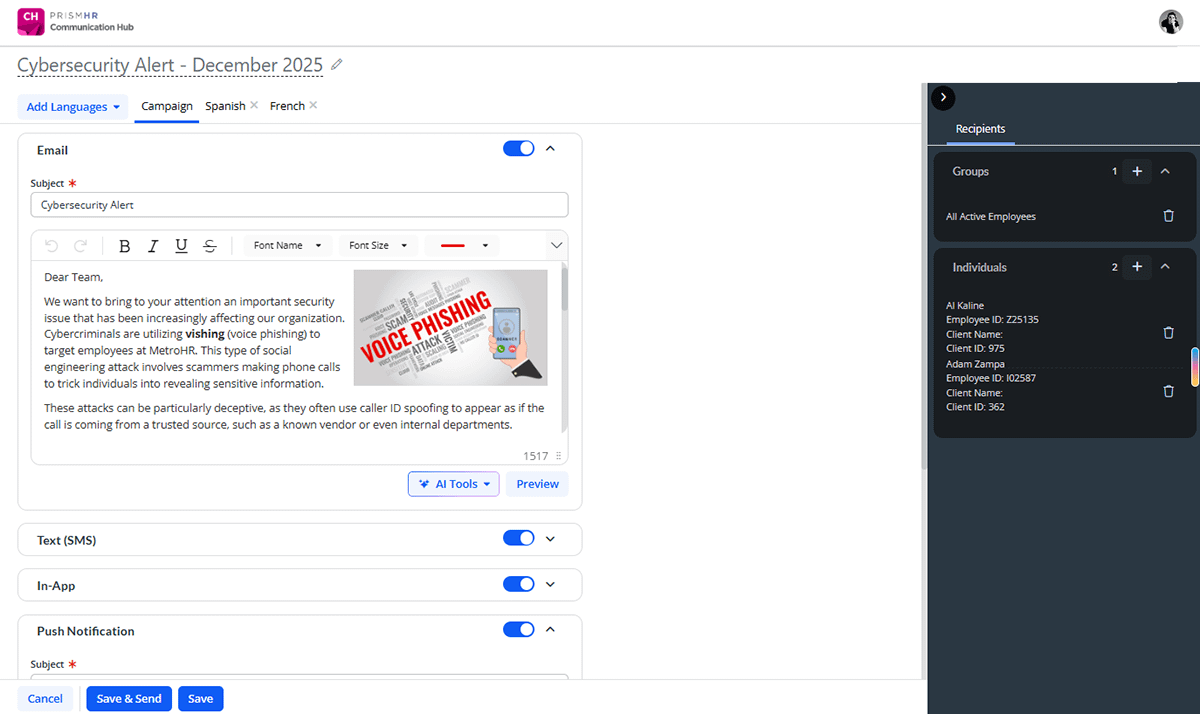Disable the Text (SMS) channel toggle

click(518, 539)
